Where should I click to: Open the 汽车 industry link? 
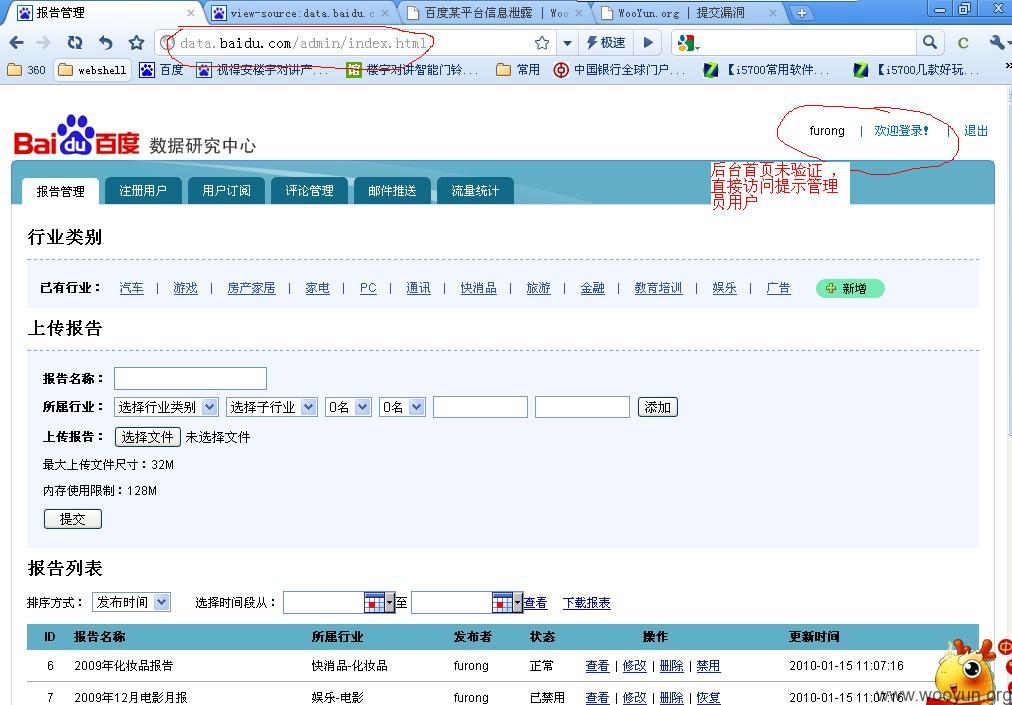[x=132, y=288]
